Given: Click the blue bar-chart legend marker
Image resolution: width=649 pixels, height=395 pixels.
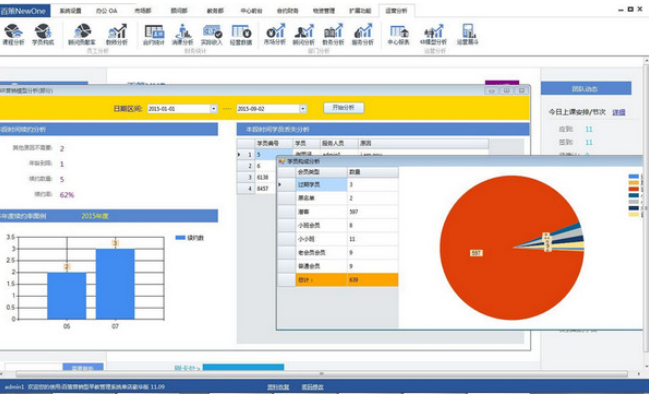Looking at the screenshot, I should [180, 238].
